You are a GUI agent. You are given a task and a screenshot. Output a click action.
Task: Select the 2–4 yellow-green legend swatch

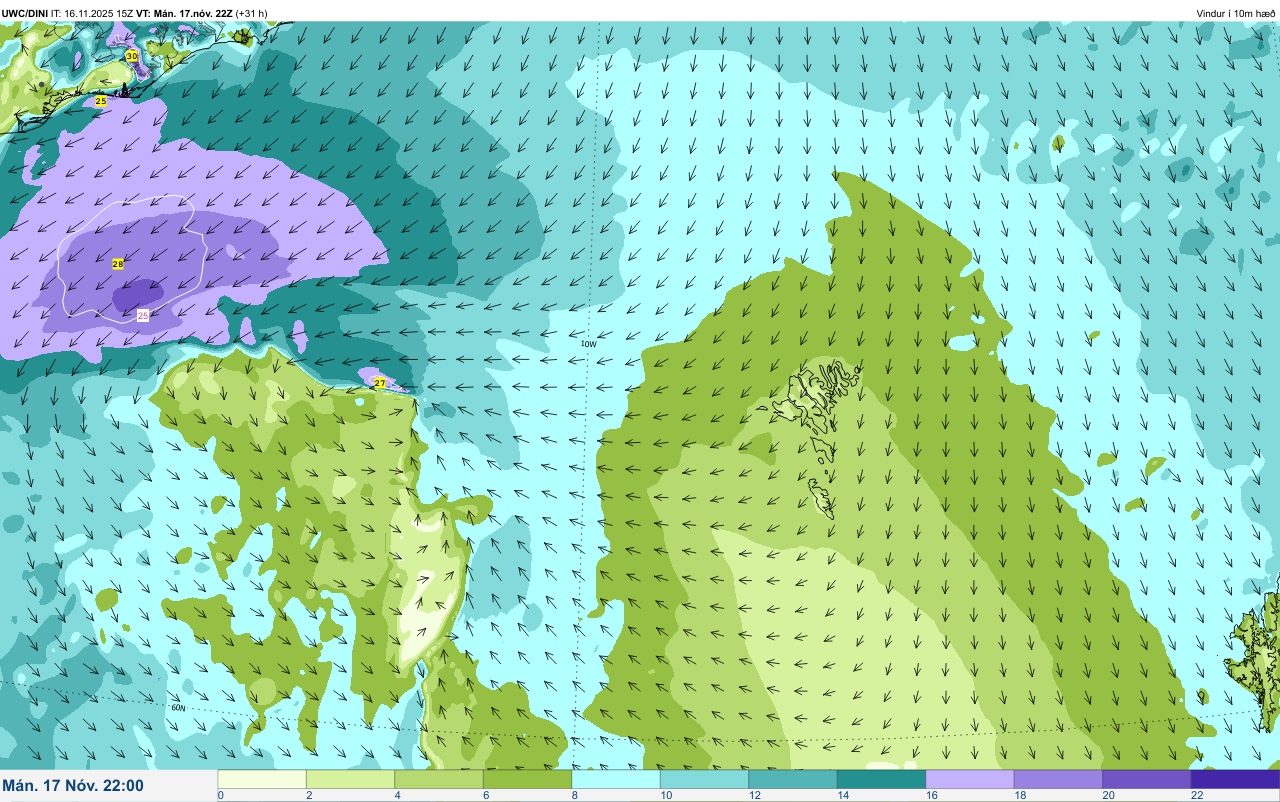tap(350, 779)
